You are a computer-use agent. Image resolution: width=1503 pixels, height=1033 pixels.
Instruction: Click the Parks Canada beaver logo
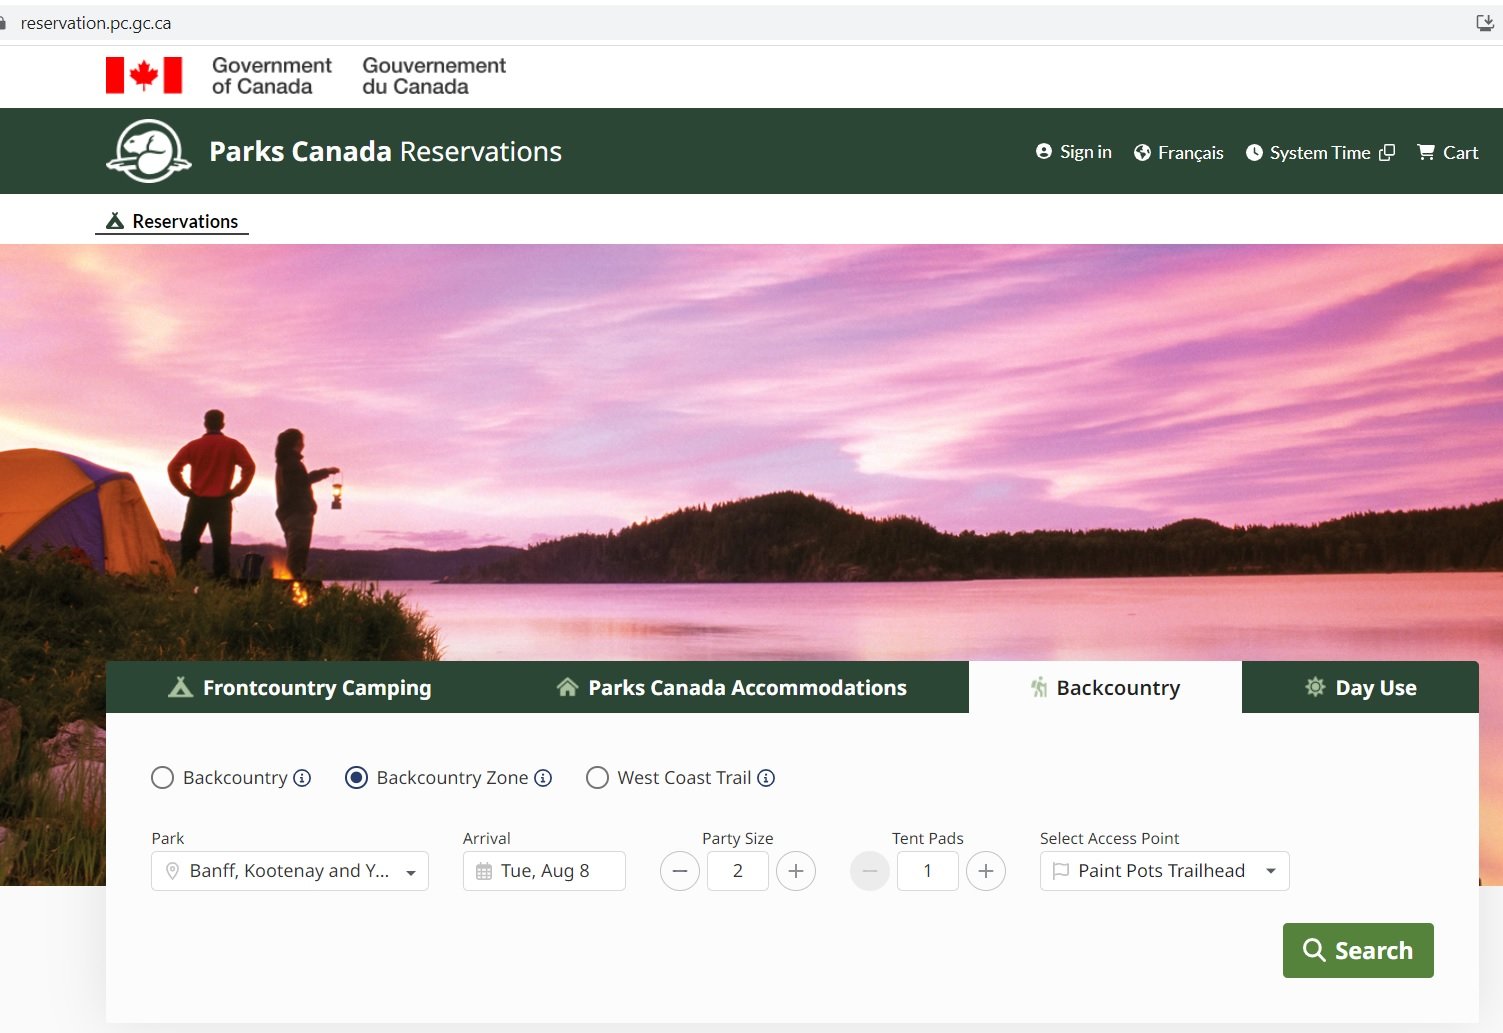tap(148, 150)
